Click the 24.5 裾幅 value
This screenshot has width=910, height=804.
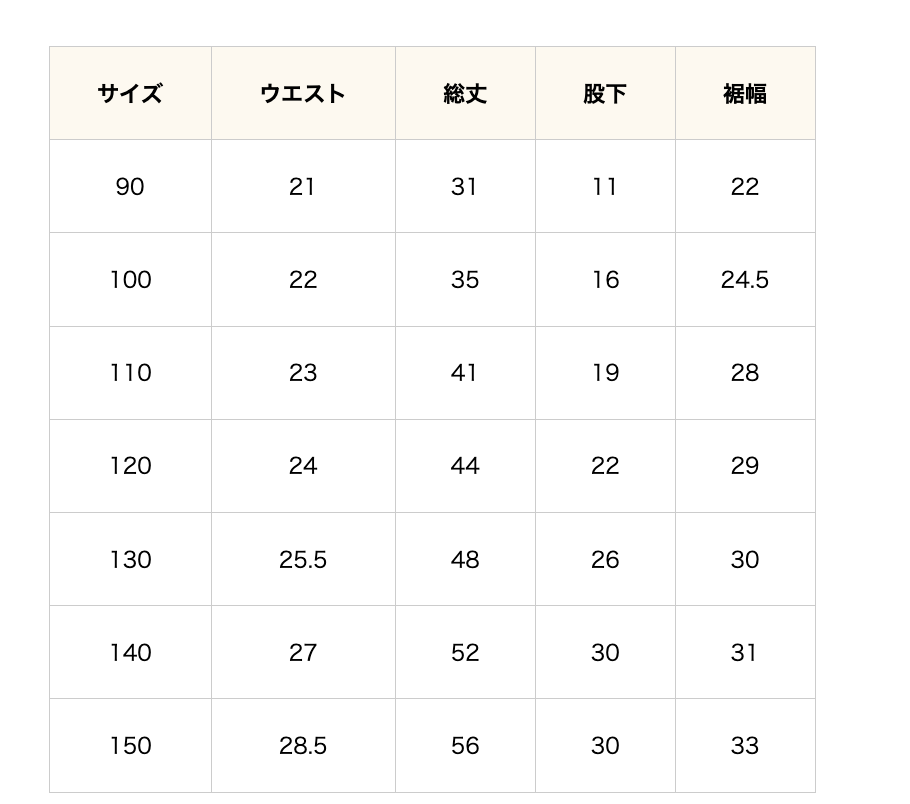(x=745, y=280)
